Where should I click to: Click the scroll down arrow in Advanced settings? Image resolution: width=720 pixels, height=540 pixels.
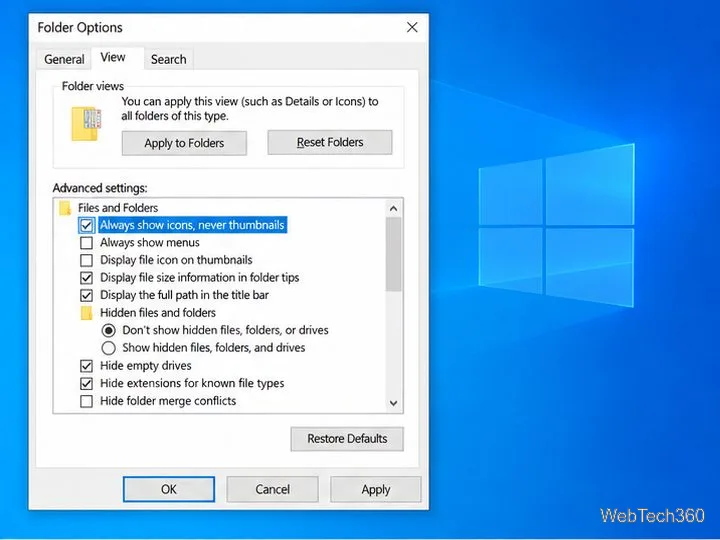click(394, 403)
